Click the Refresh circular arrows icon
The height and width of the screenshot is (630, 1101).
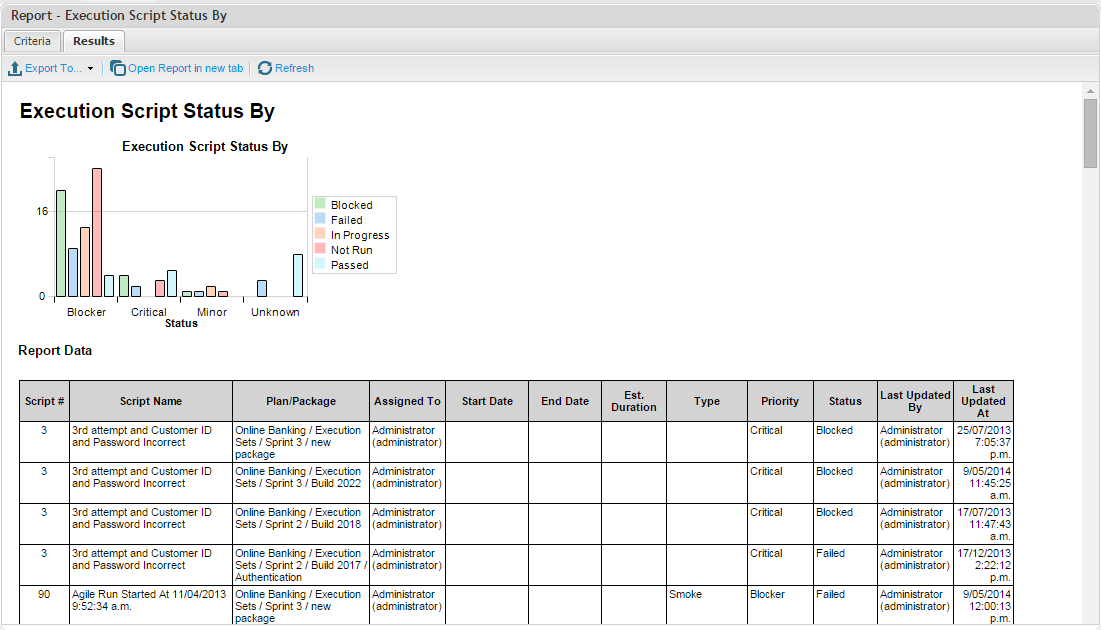pyautogui.click(x=265, y=68)
